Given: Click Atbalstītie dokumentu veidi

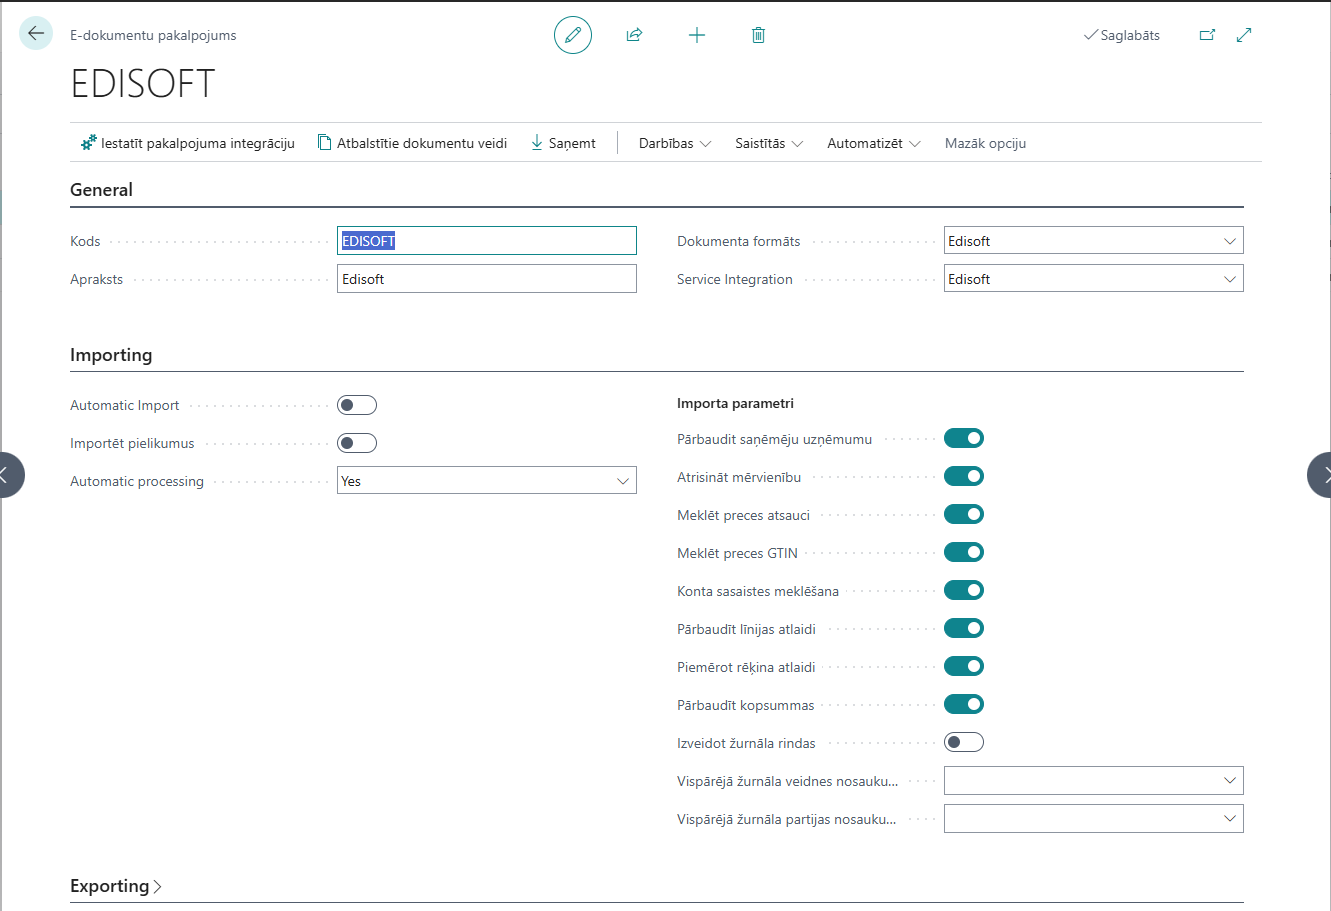Looking at the screenshot, I should click(412, 143).
